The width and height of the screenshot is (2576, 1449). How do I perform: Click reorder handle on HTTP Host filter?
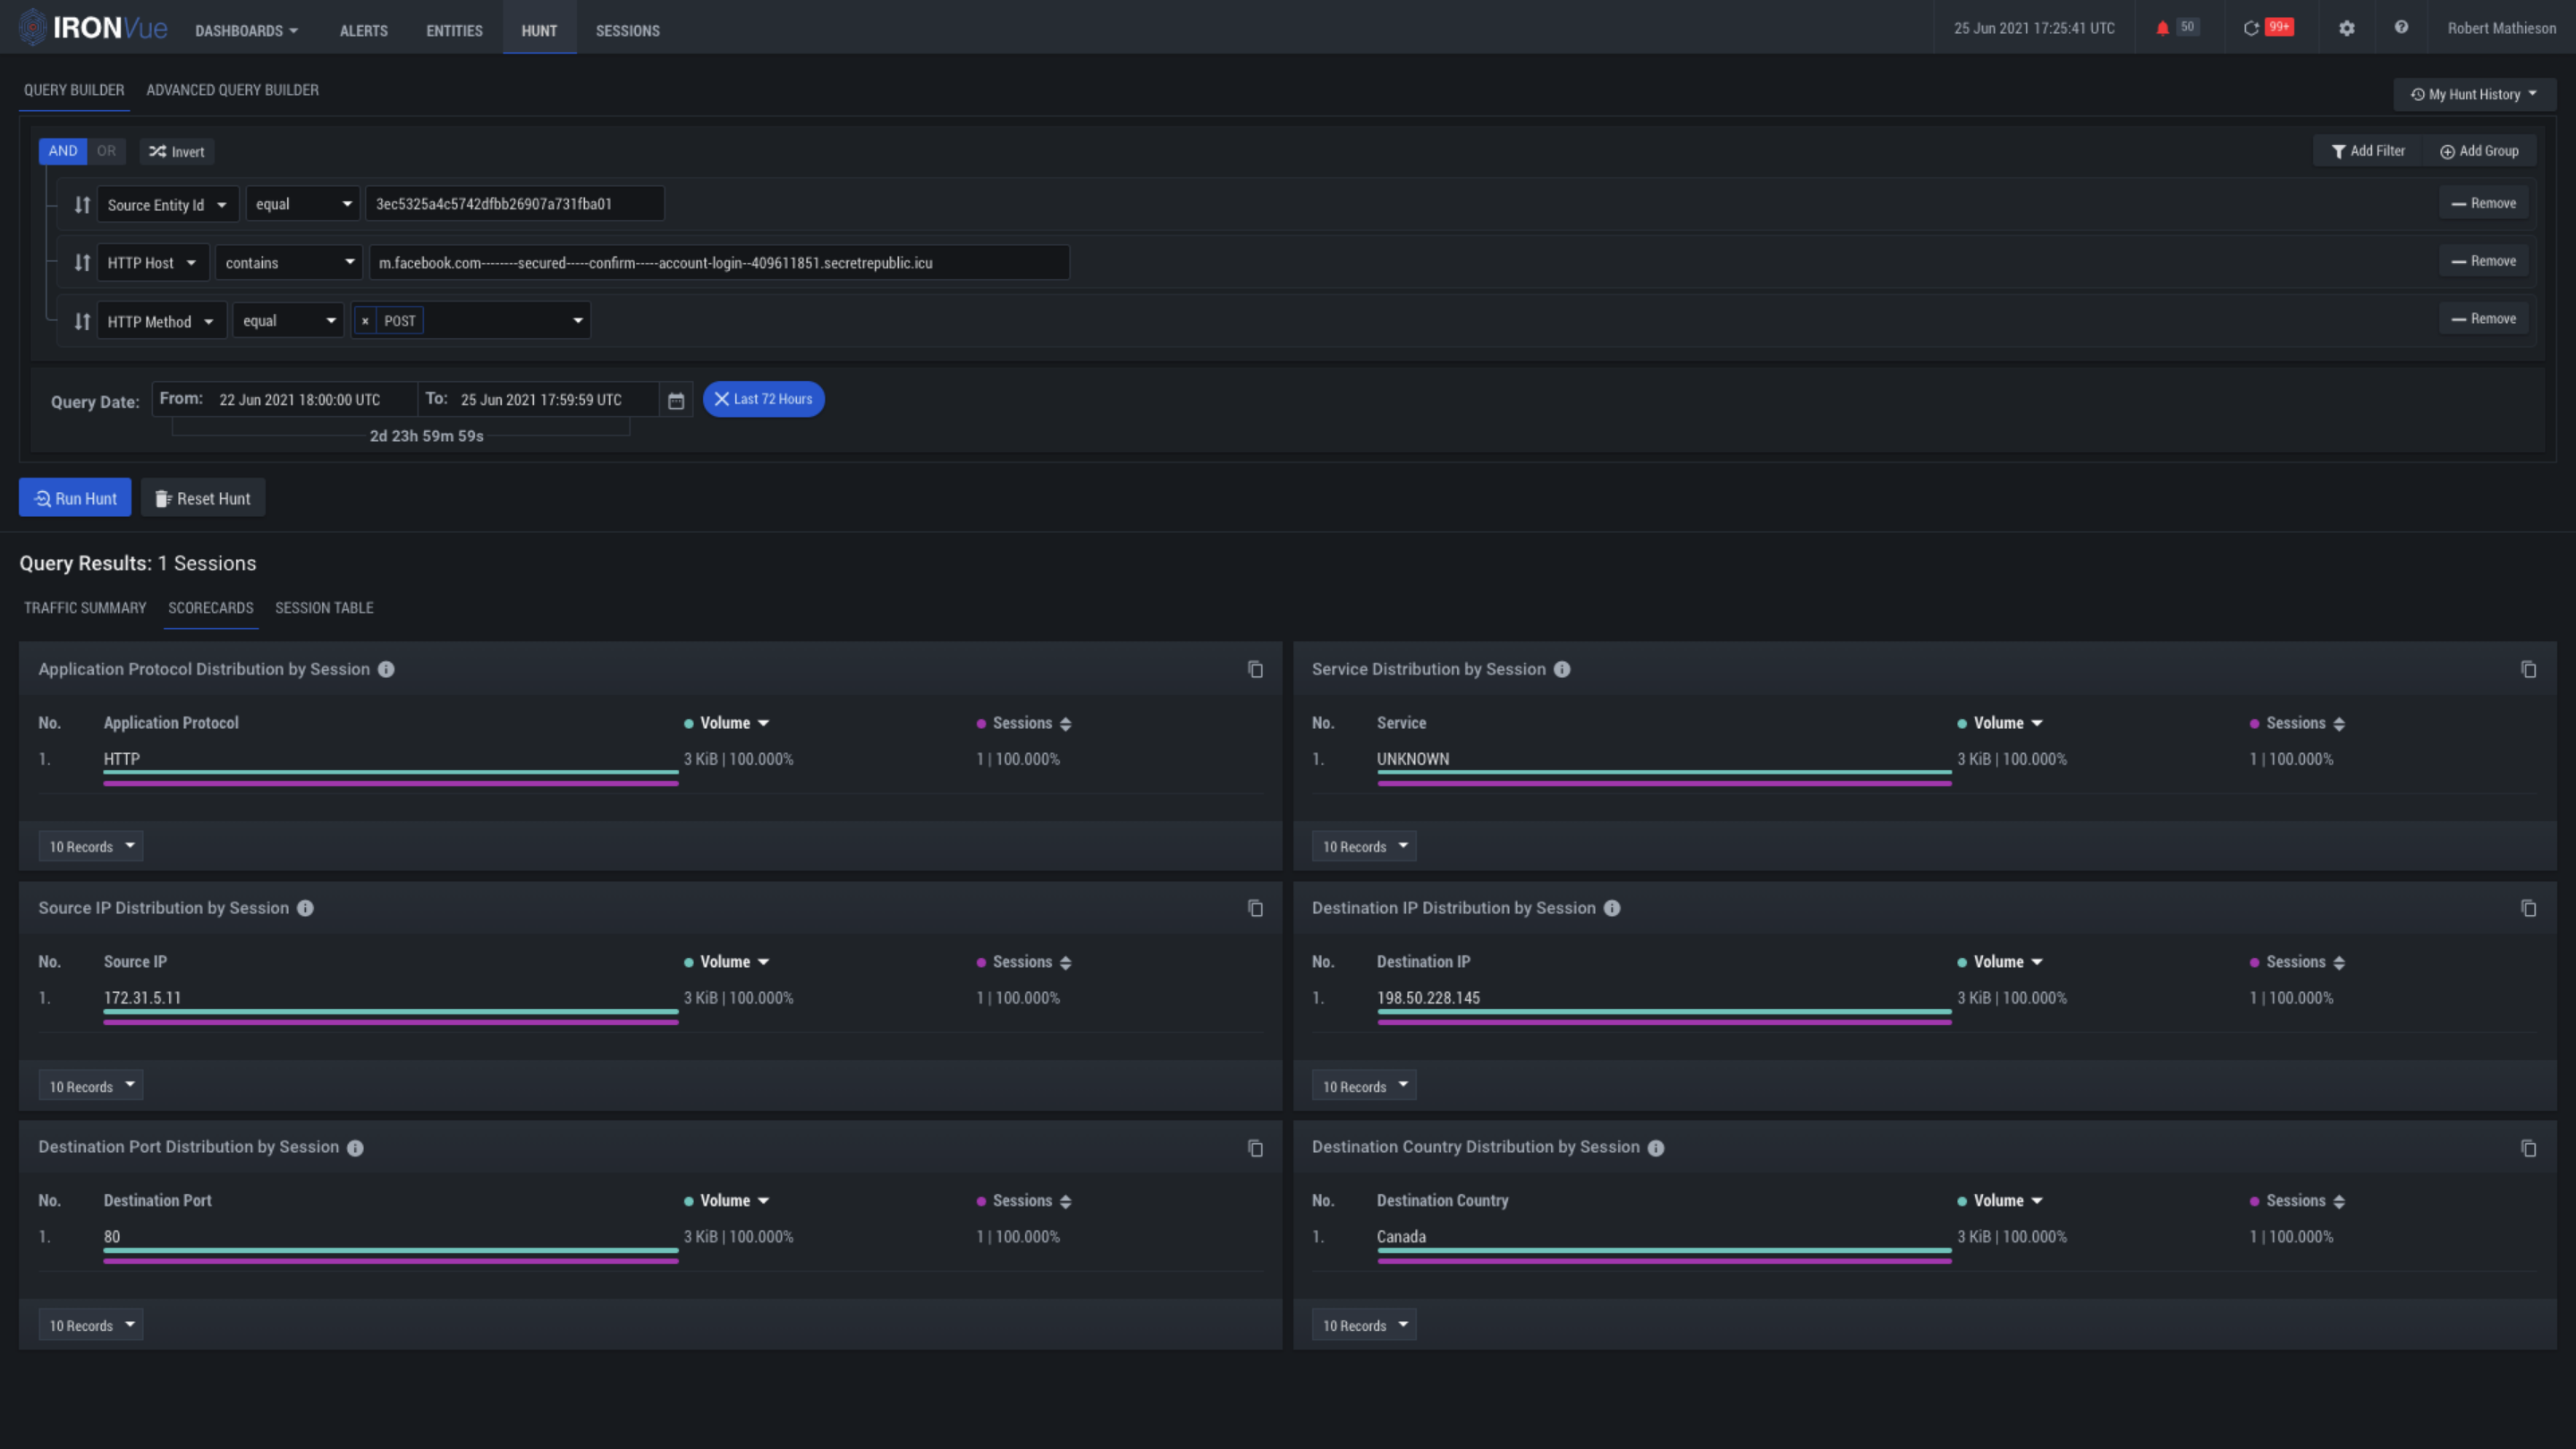pos(82,263)
